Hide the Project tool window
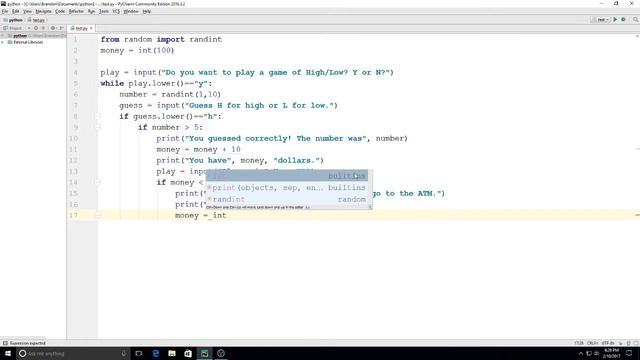640x360 pixels. coord(62,28)
